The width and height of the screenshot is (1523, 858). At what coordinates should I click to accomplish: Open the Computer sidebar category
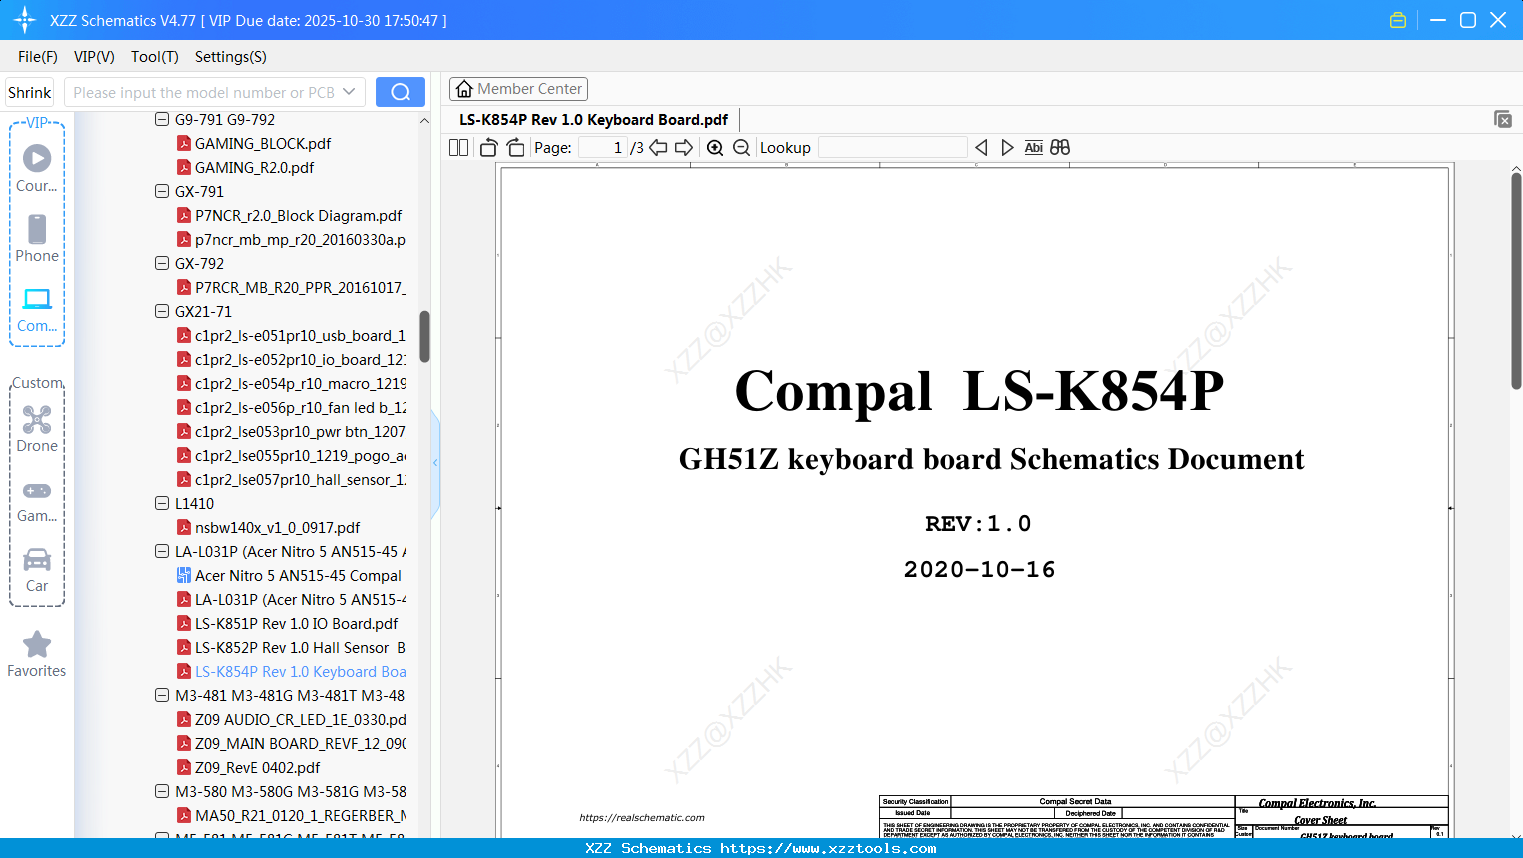point(37,309)
